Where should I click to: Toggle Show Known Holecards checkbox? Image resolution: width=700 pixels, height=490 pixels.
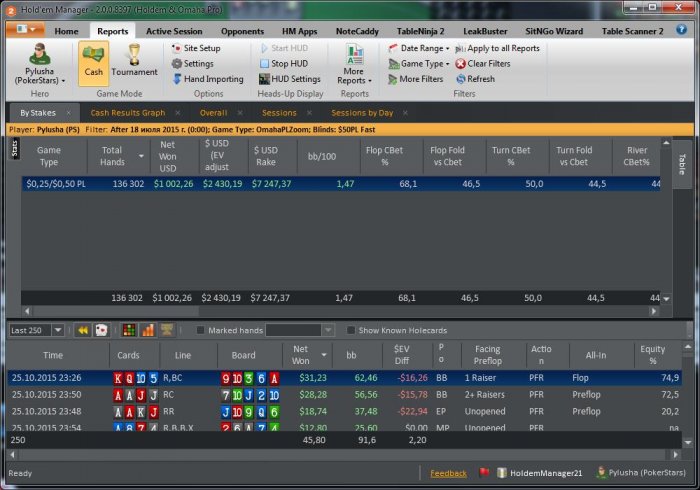[x=350, y=330]
